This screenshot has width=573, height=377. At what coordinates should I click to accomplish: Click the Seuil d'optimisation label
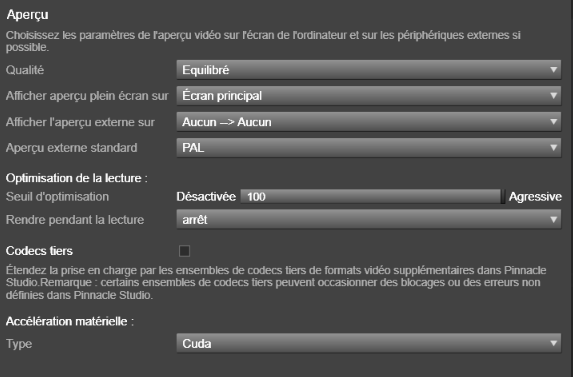57,197
